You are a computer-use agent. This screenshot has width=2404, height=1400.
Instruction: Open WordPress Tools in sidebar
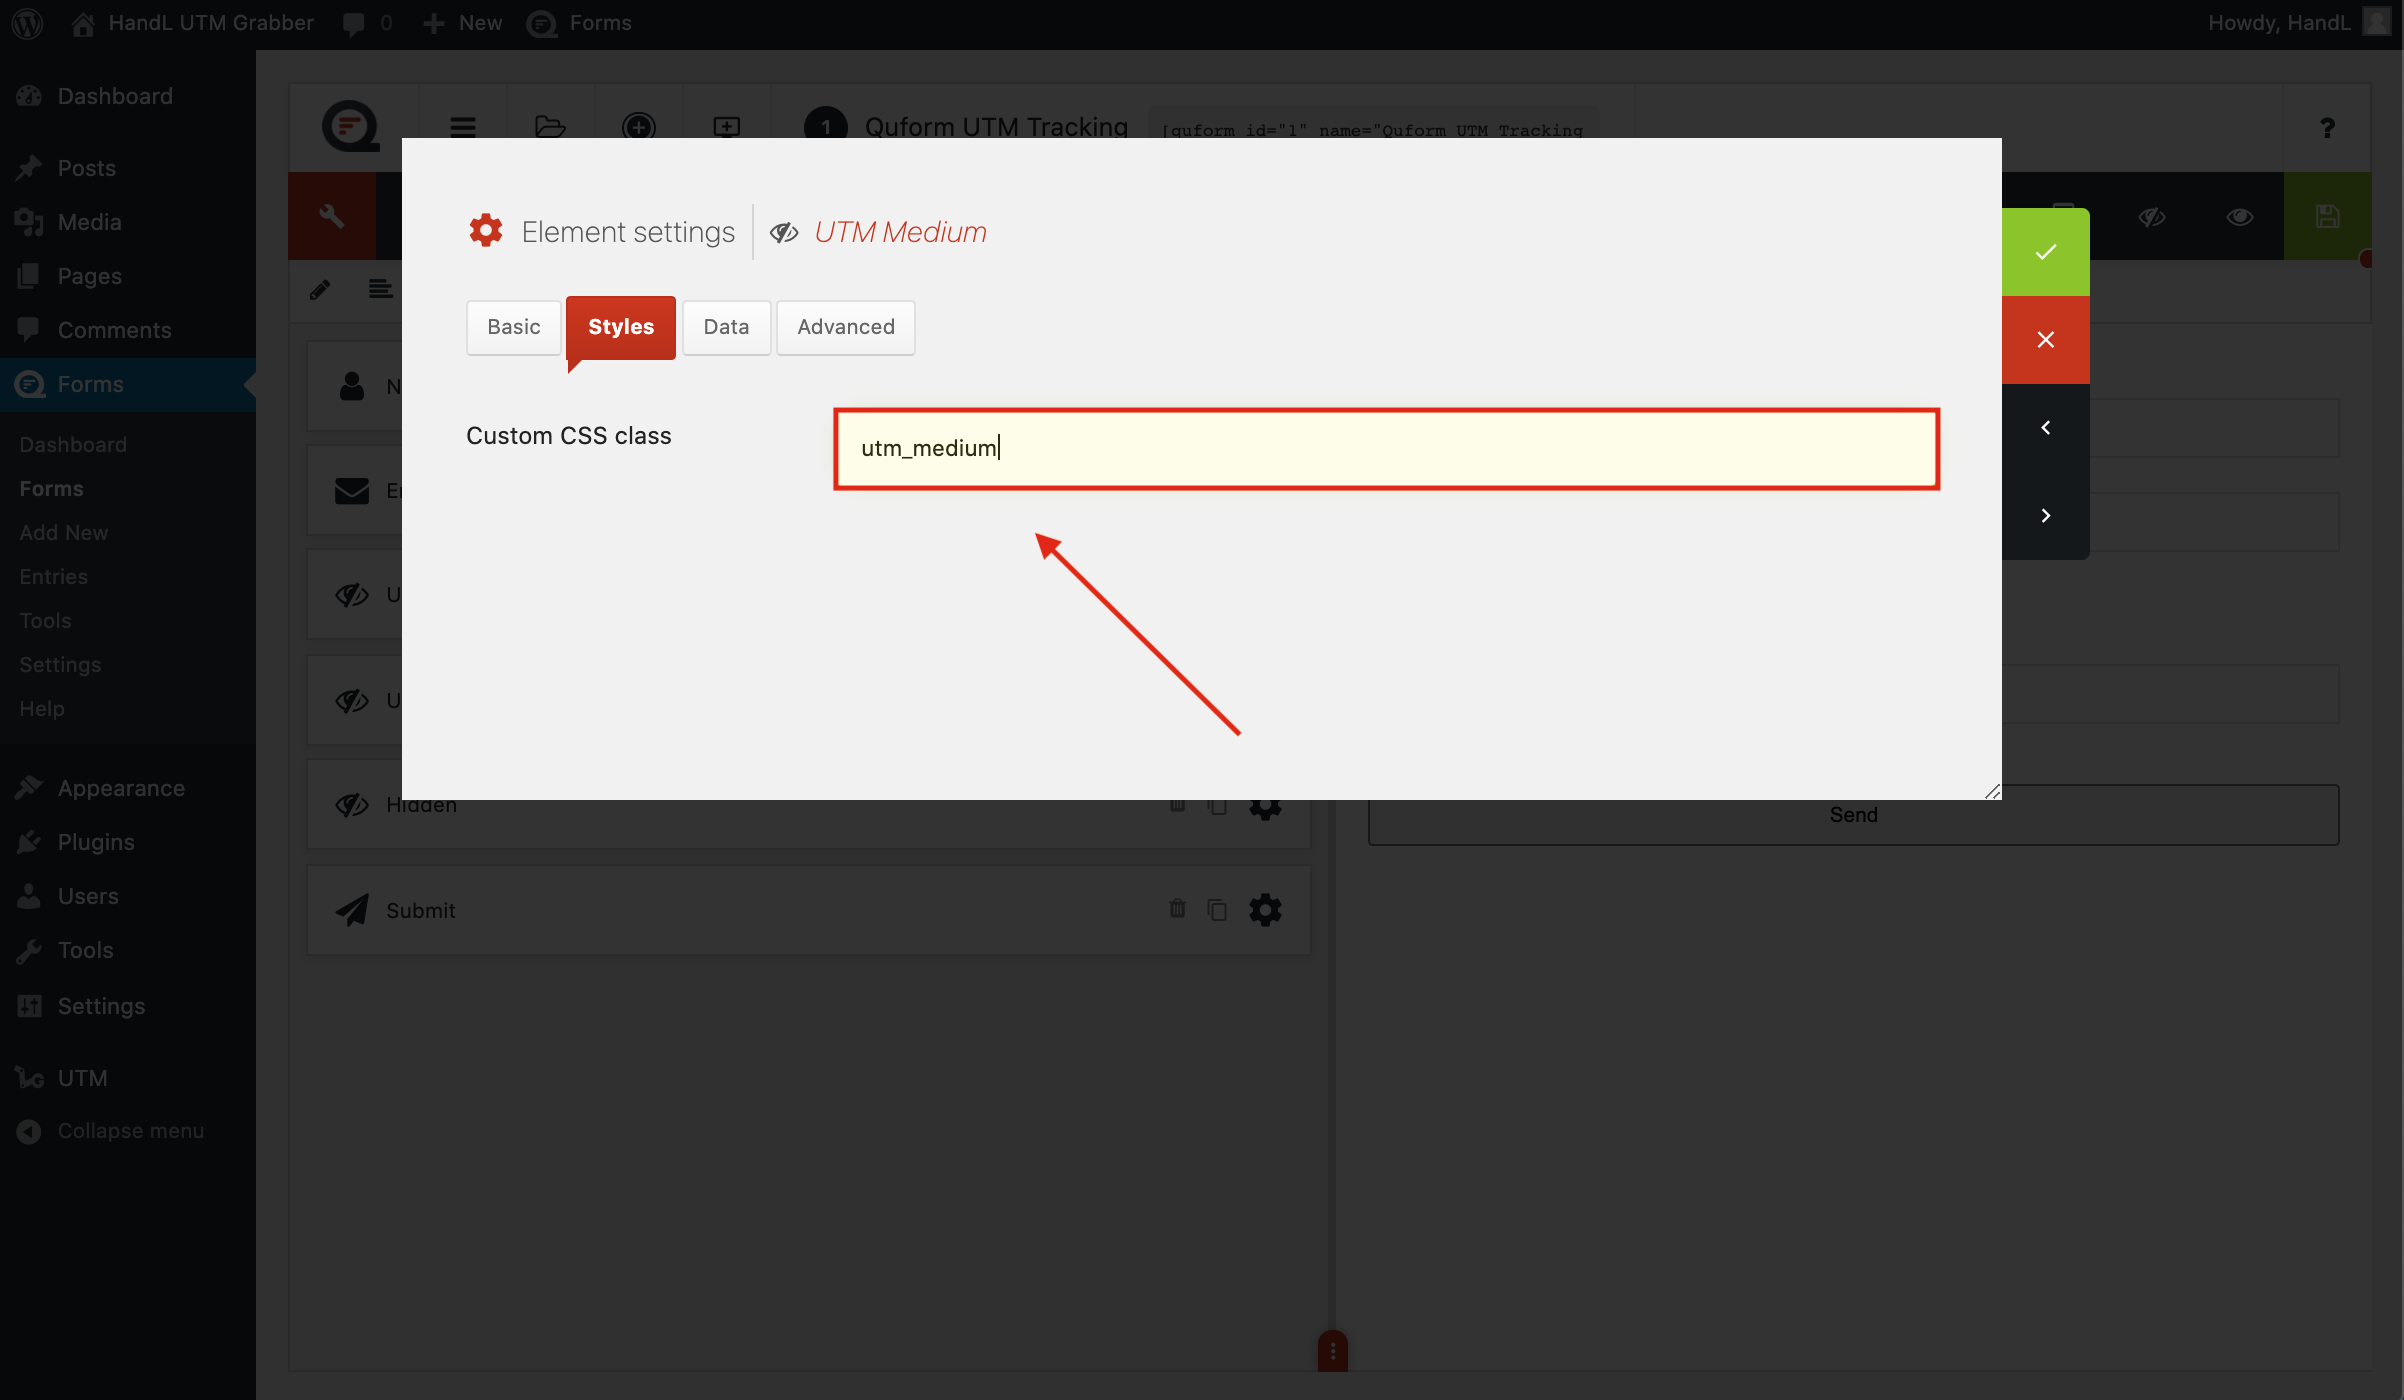128,950
